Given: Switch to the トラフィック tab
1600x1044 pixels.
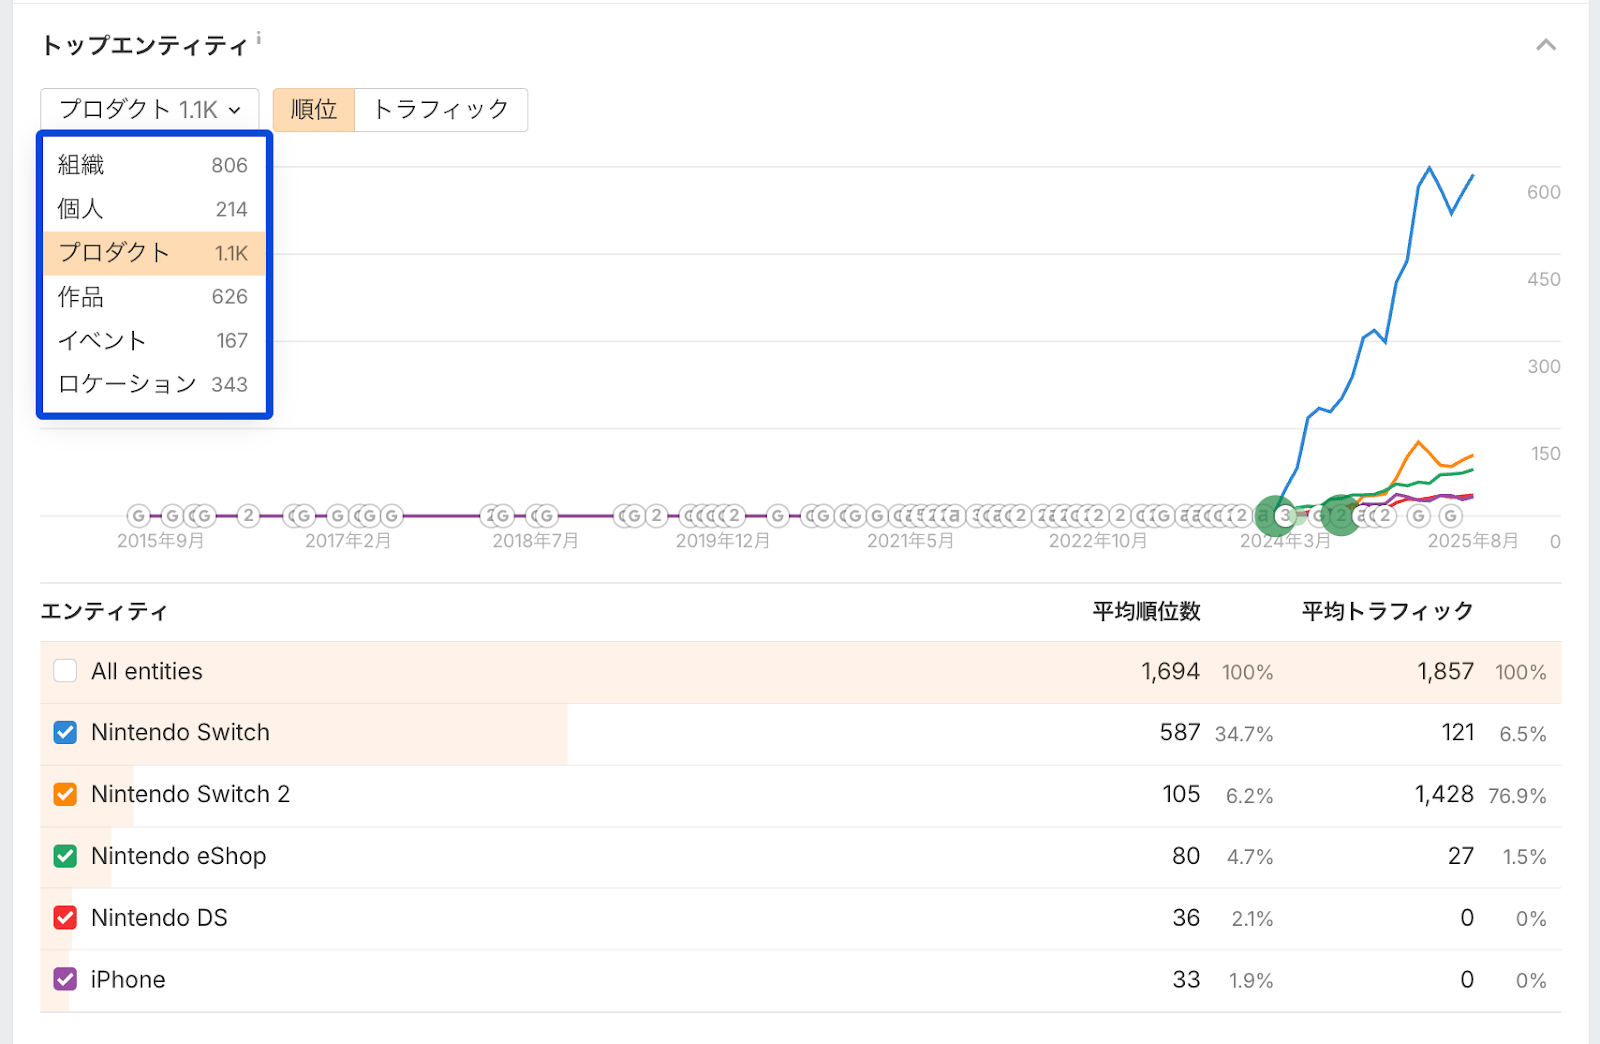Looking at the screenshot, I should pos(441,109).
